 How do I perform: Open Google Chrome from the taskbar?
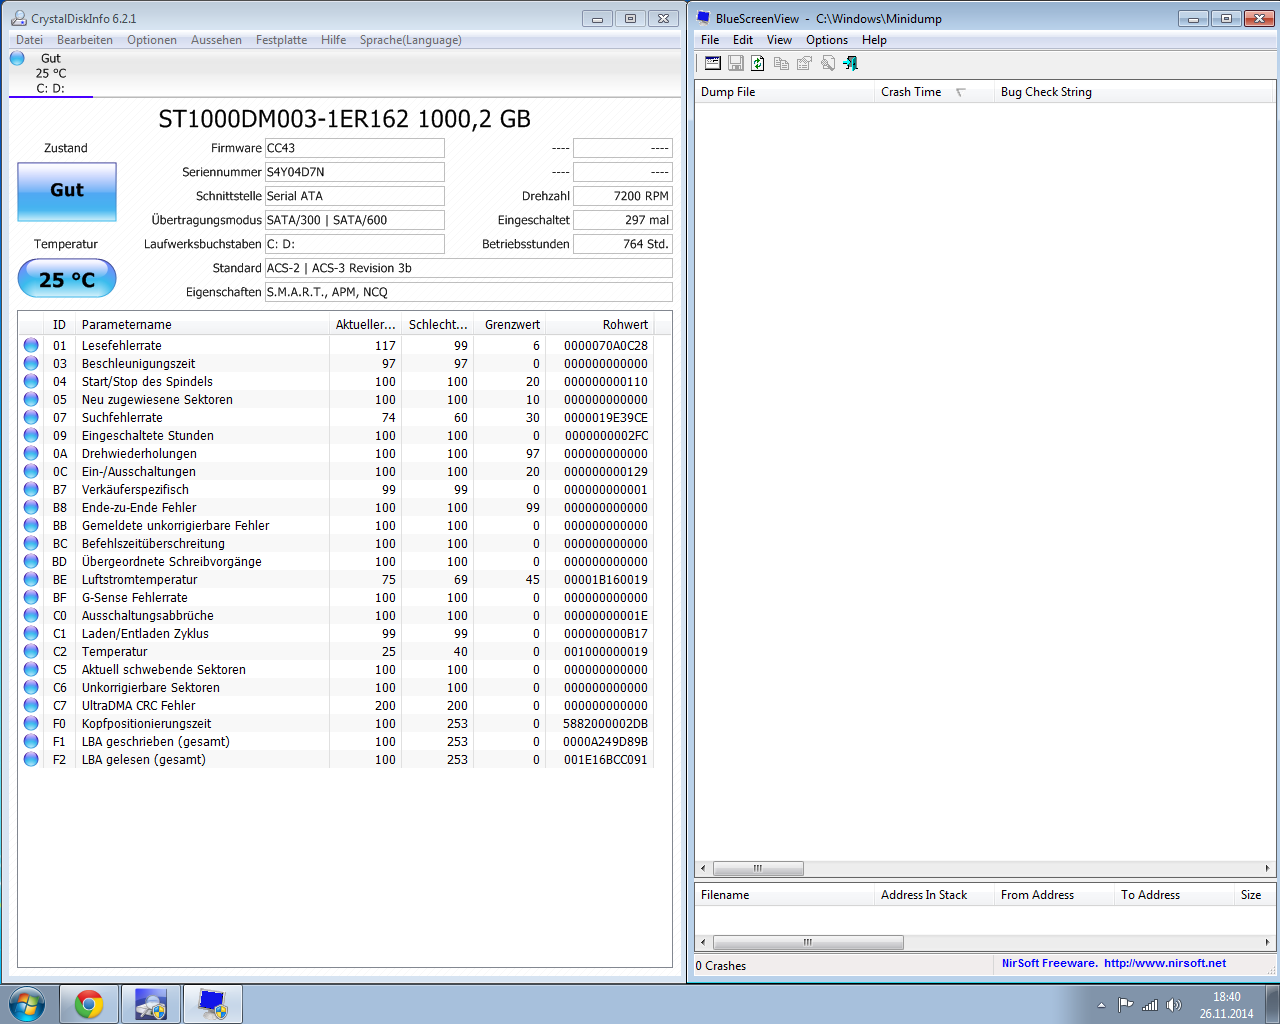point(89,1004)
